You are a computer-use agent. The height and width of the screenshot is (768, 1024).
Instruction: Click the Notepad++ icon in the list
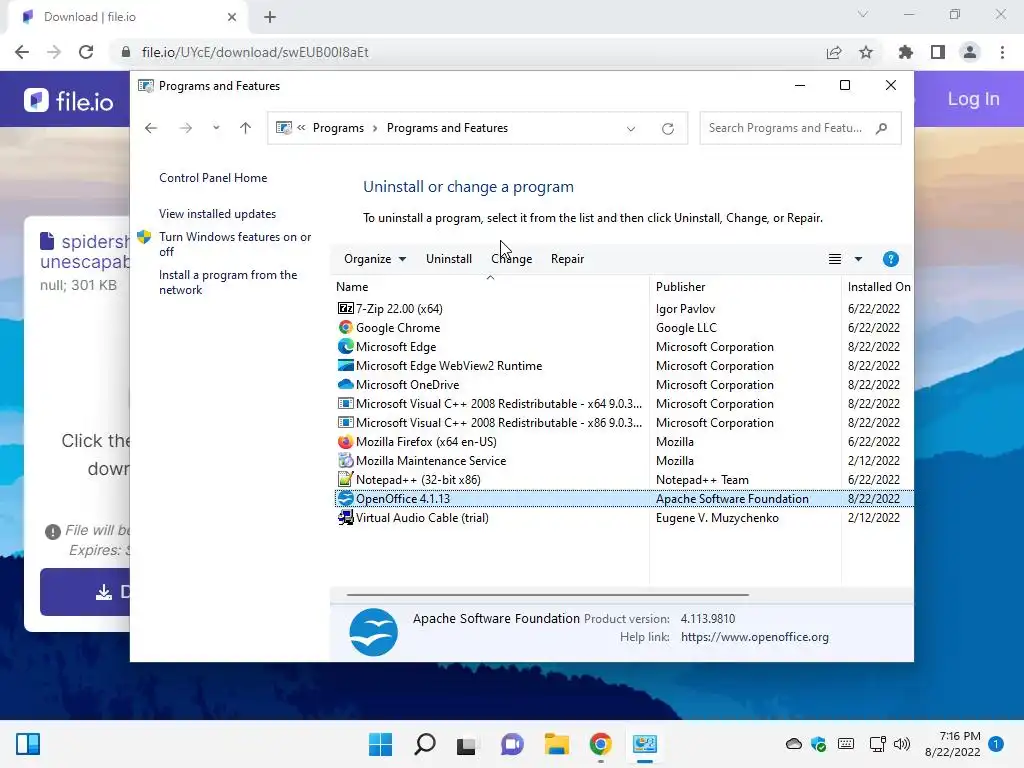click(345, 479)
